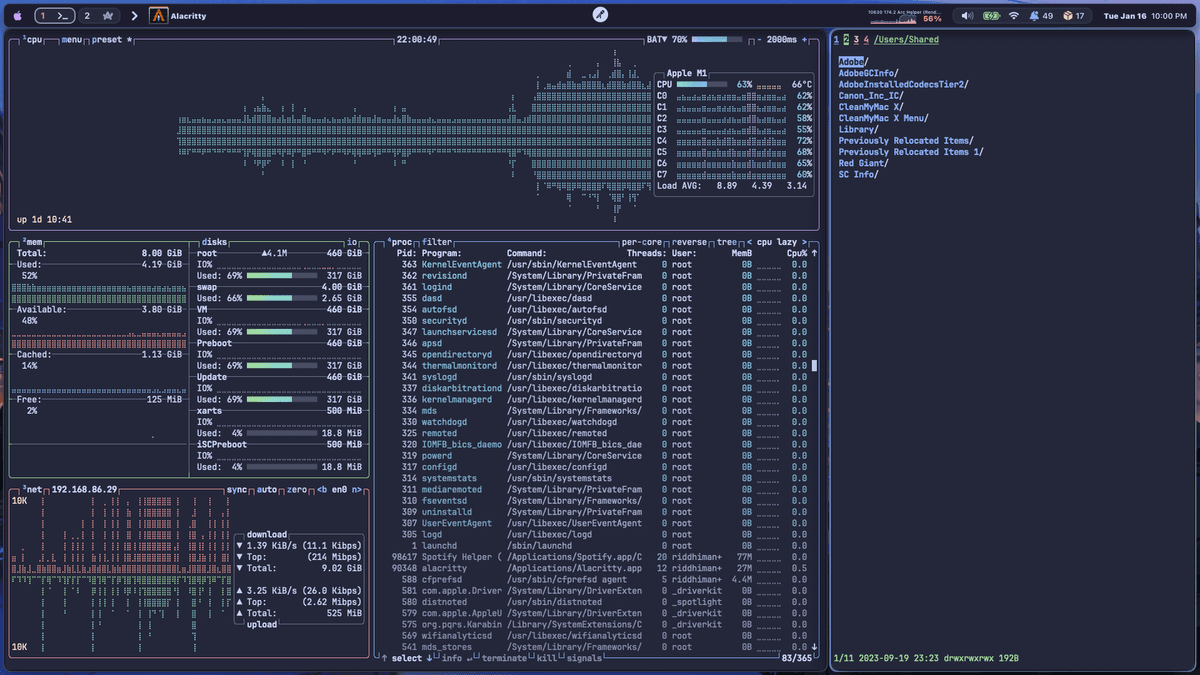Click the signals option
The image size is (1200, 675).
585,658
